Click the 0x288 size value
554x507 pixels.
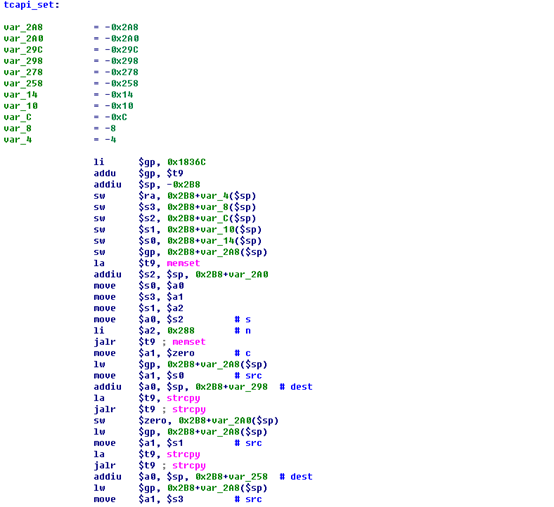181,331
